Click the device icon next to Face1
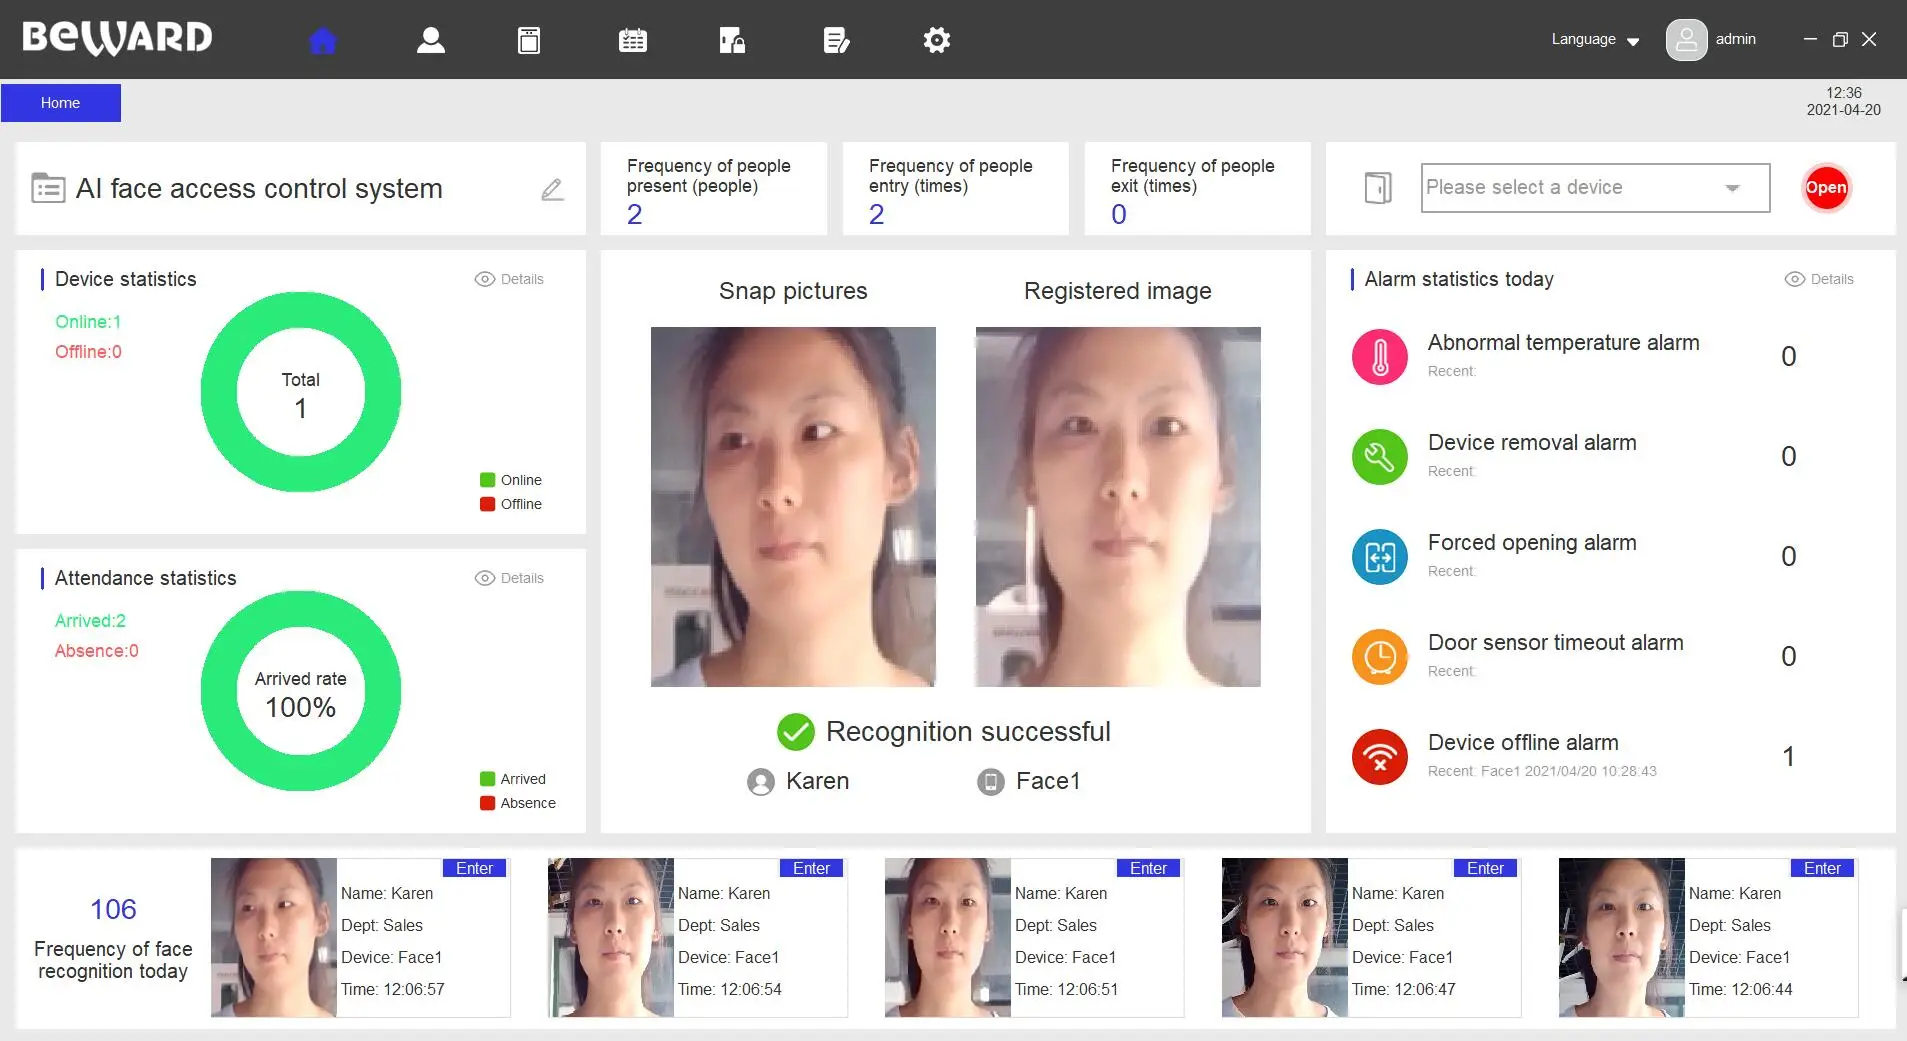 coord(990,782)
